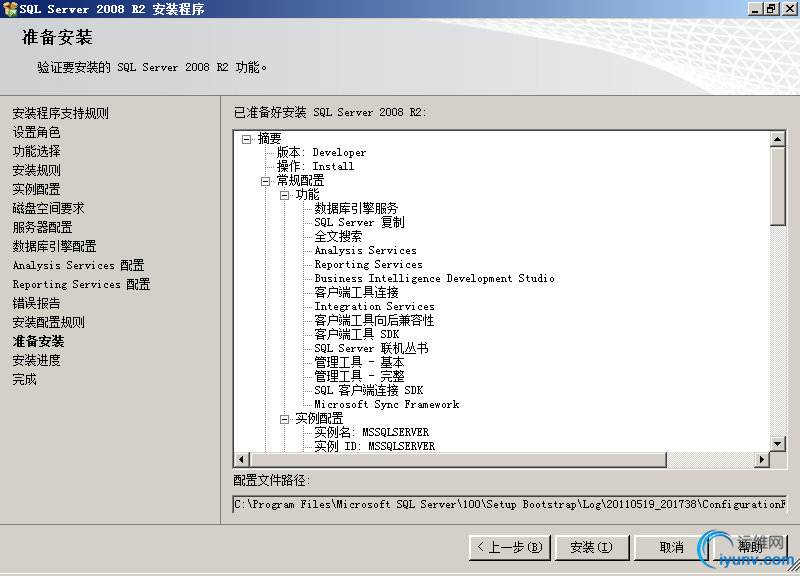
Task: Select Business Intelligence Development Studio row
Action: coord(435,279)
